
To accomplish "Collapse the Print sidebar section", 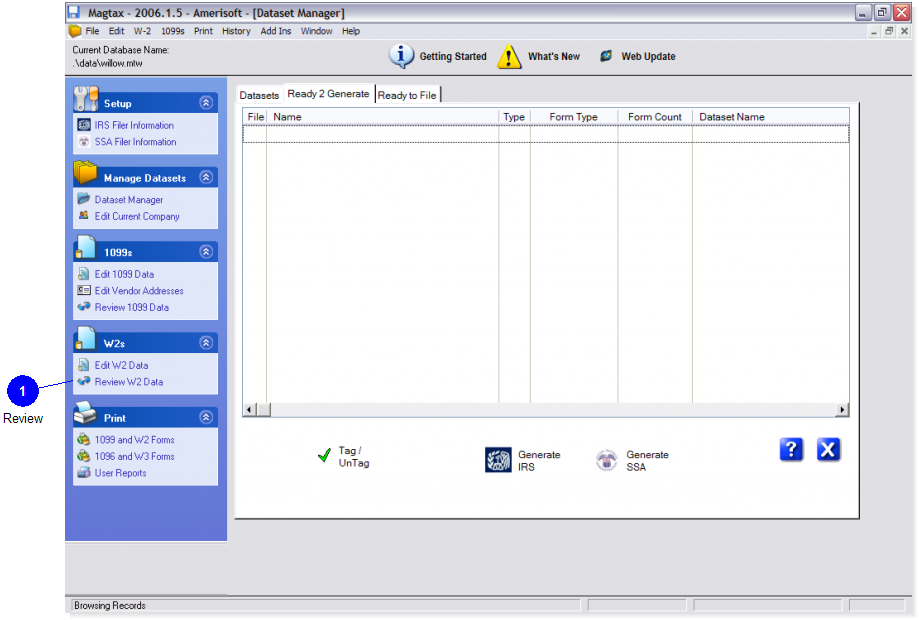I will click(x=206, y=417).
